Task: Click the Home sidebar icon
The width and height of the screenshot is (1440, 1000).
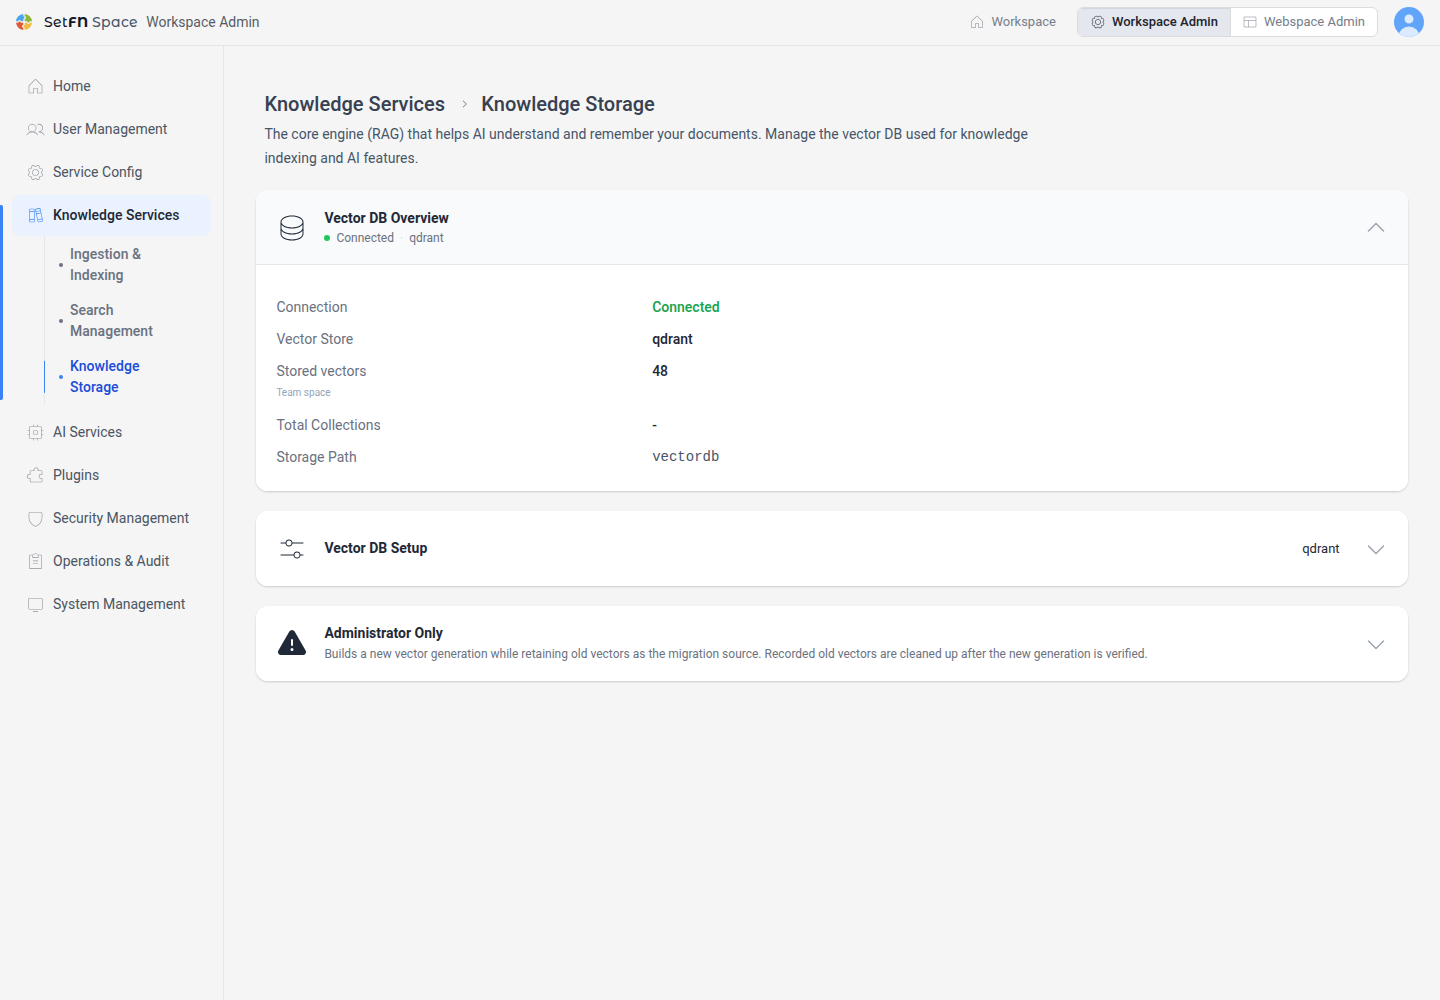Action: pyautogui.click(x=35, y=87)
